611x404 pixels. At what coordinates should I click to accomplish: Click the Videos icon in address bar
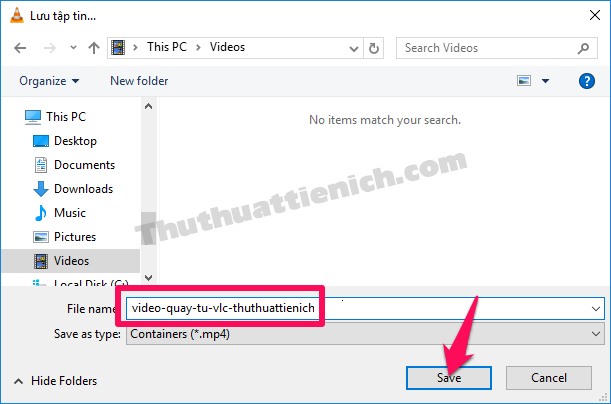[118, 48]
